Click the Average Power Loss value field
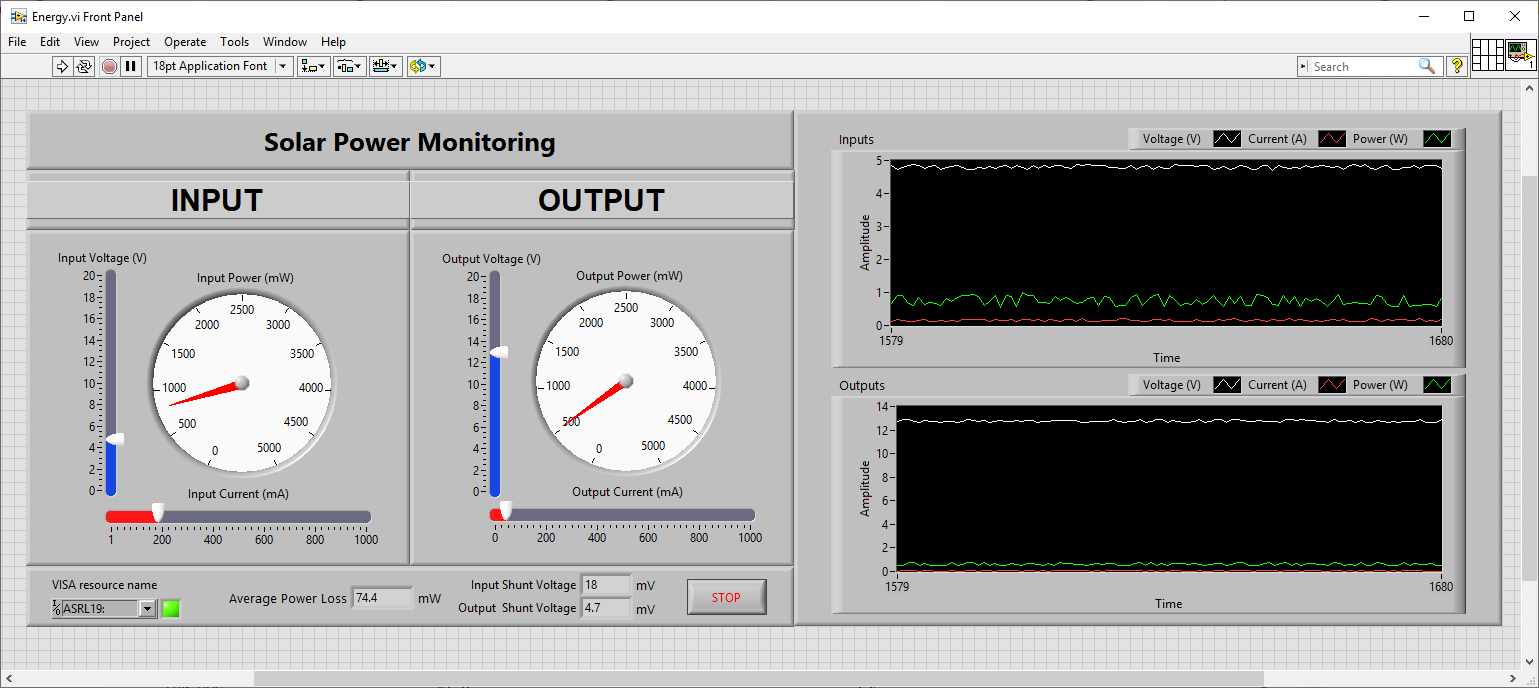This screenshot has width=1539, height=688. [x=382, y=598]
